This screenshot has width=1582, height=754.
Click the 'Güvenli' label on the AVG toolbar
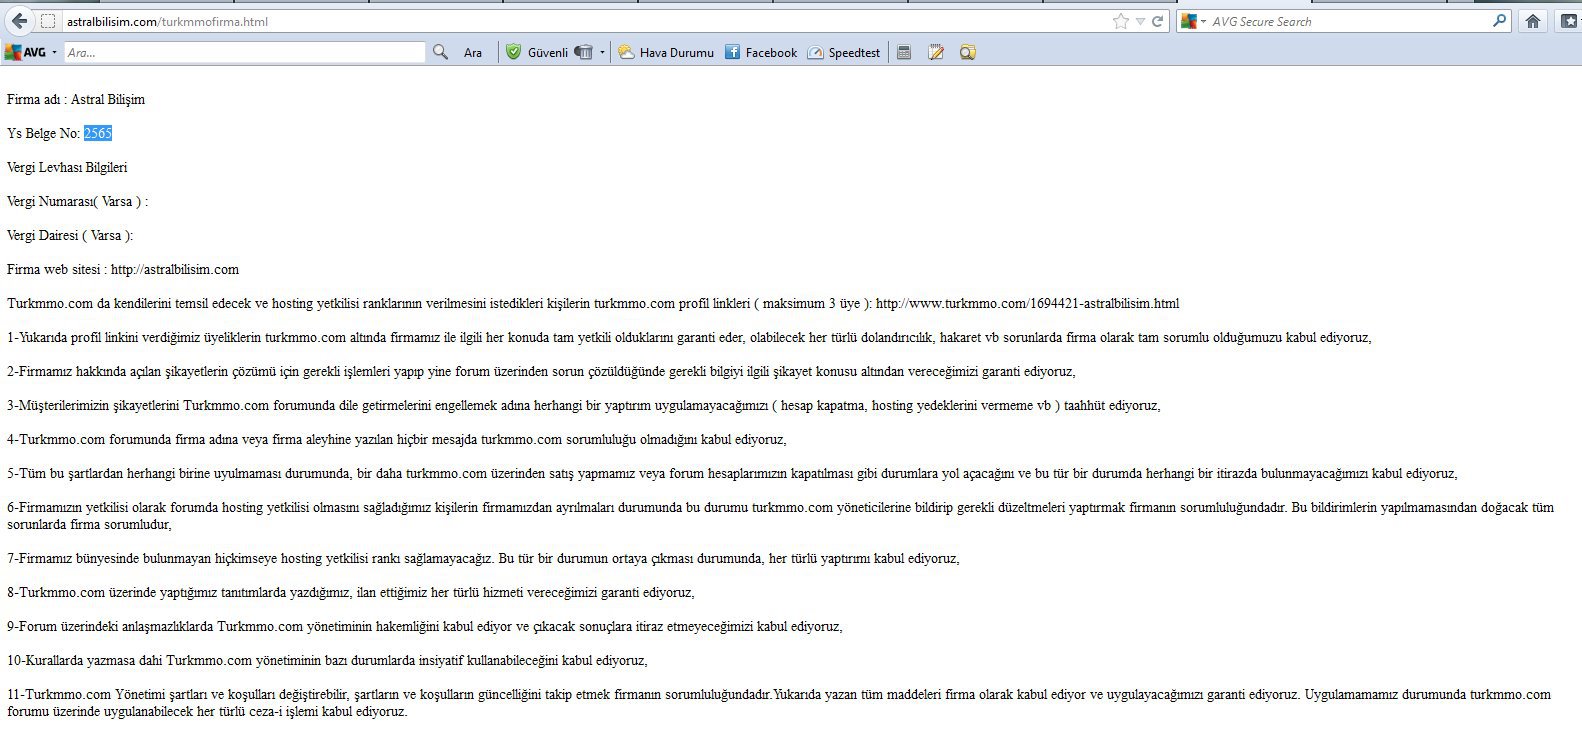(x=548, y=53)
